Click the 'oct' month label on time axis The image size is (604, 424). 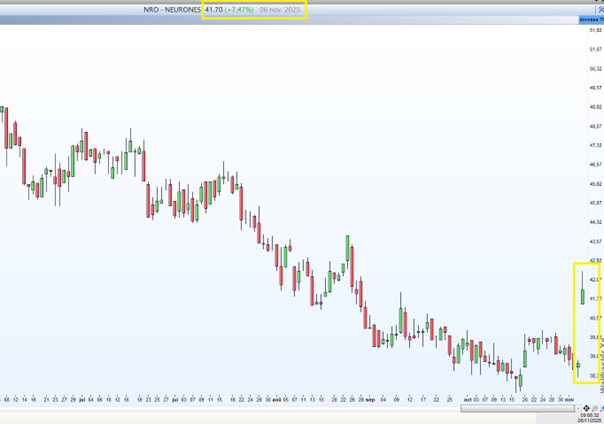[468, 400]
